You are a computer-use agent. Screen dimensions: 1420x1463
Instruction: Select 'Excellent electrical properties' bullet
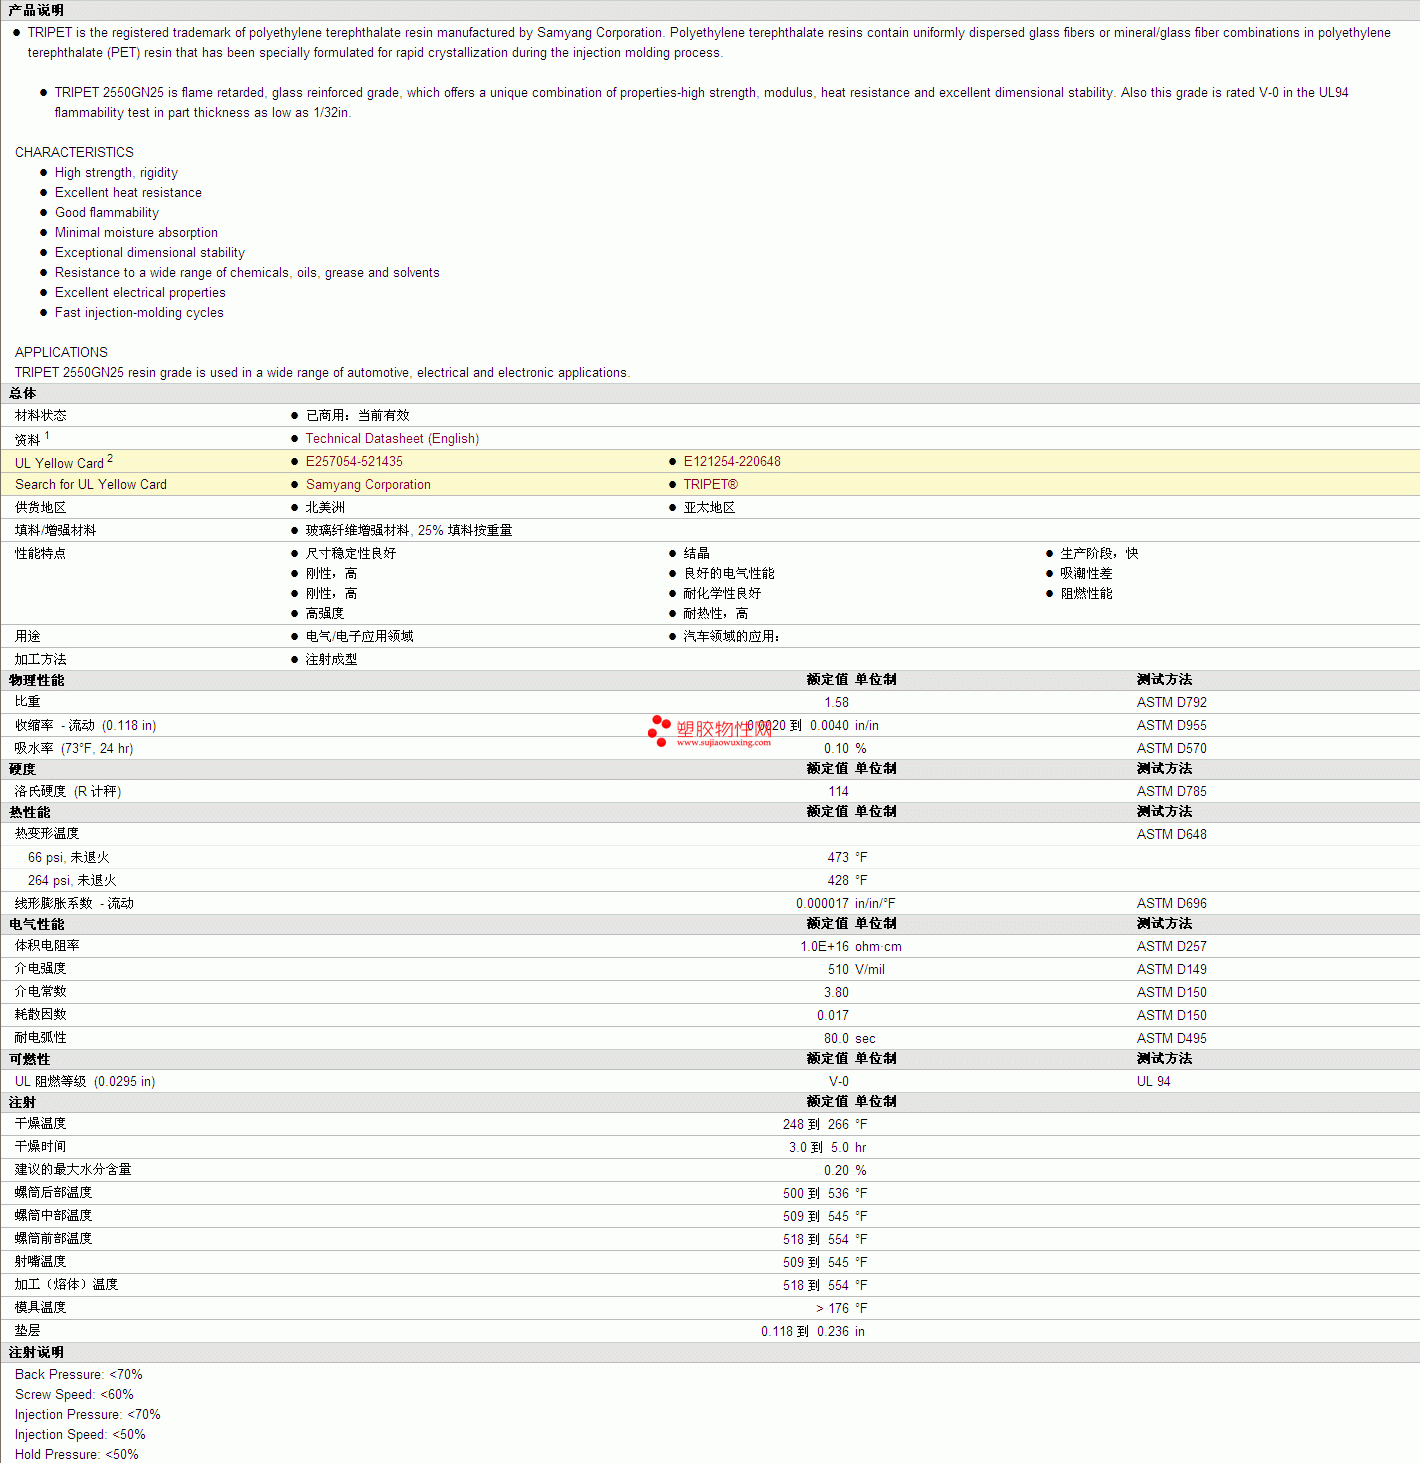pos(140,293)
